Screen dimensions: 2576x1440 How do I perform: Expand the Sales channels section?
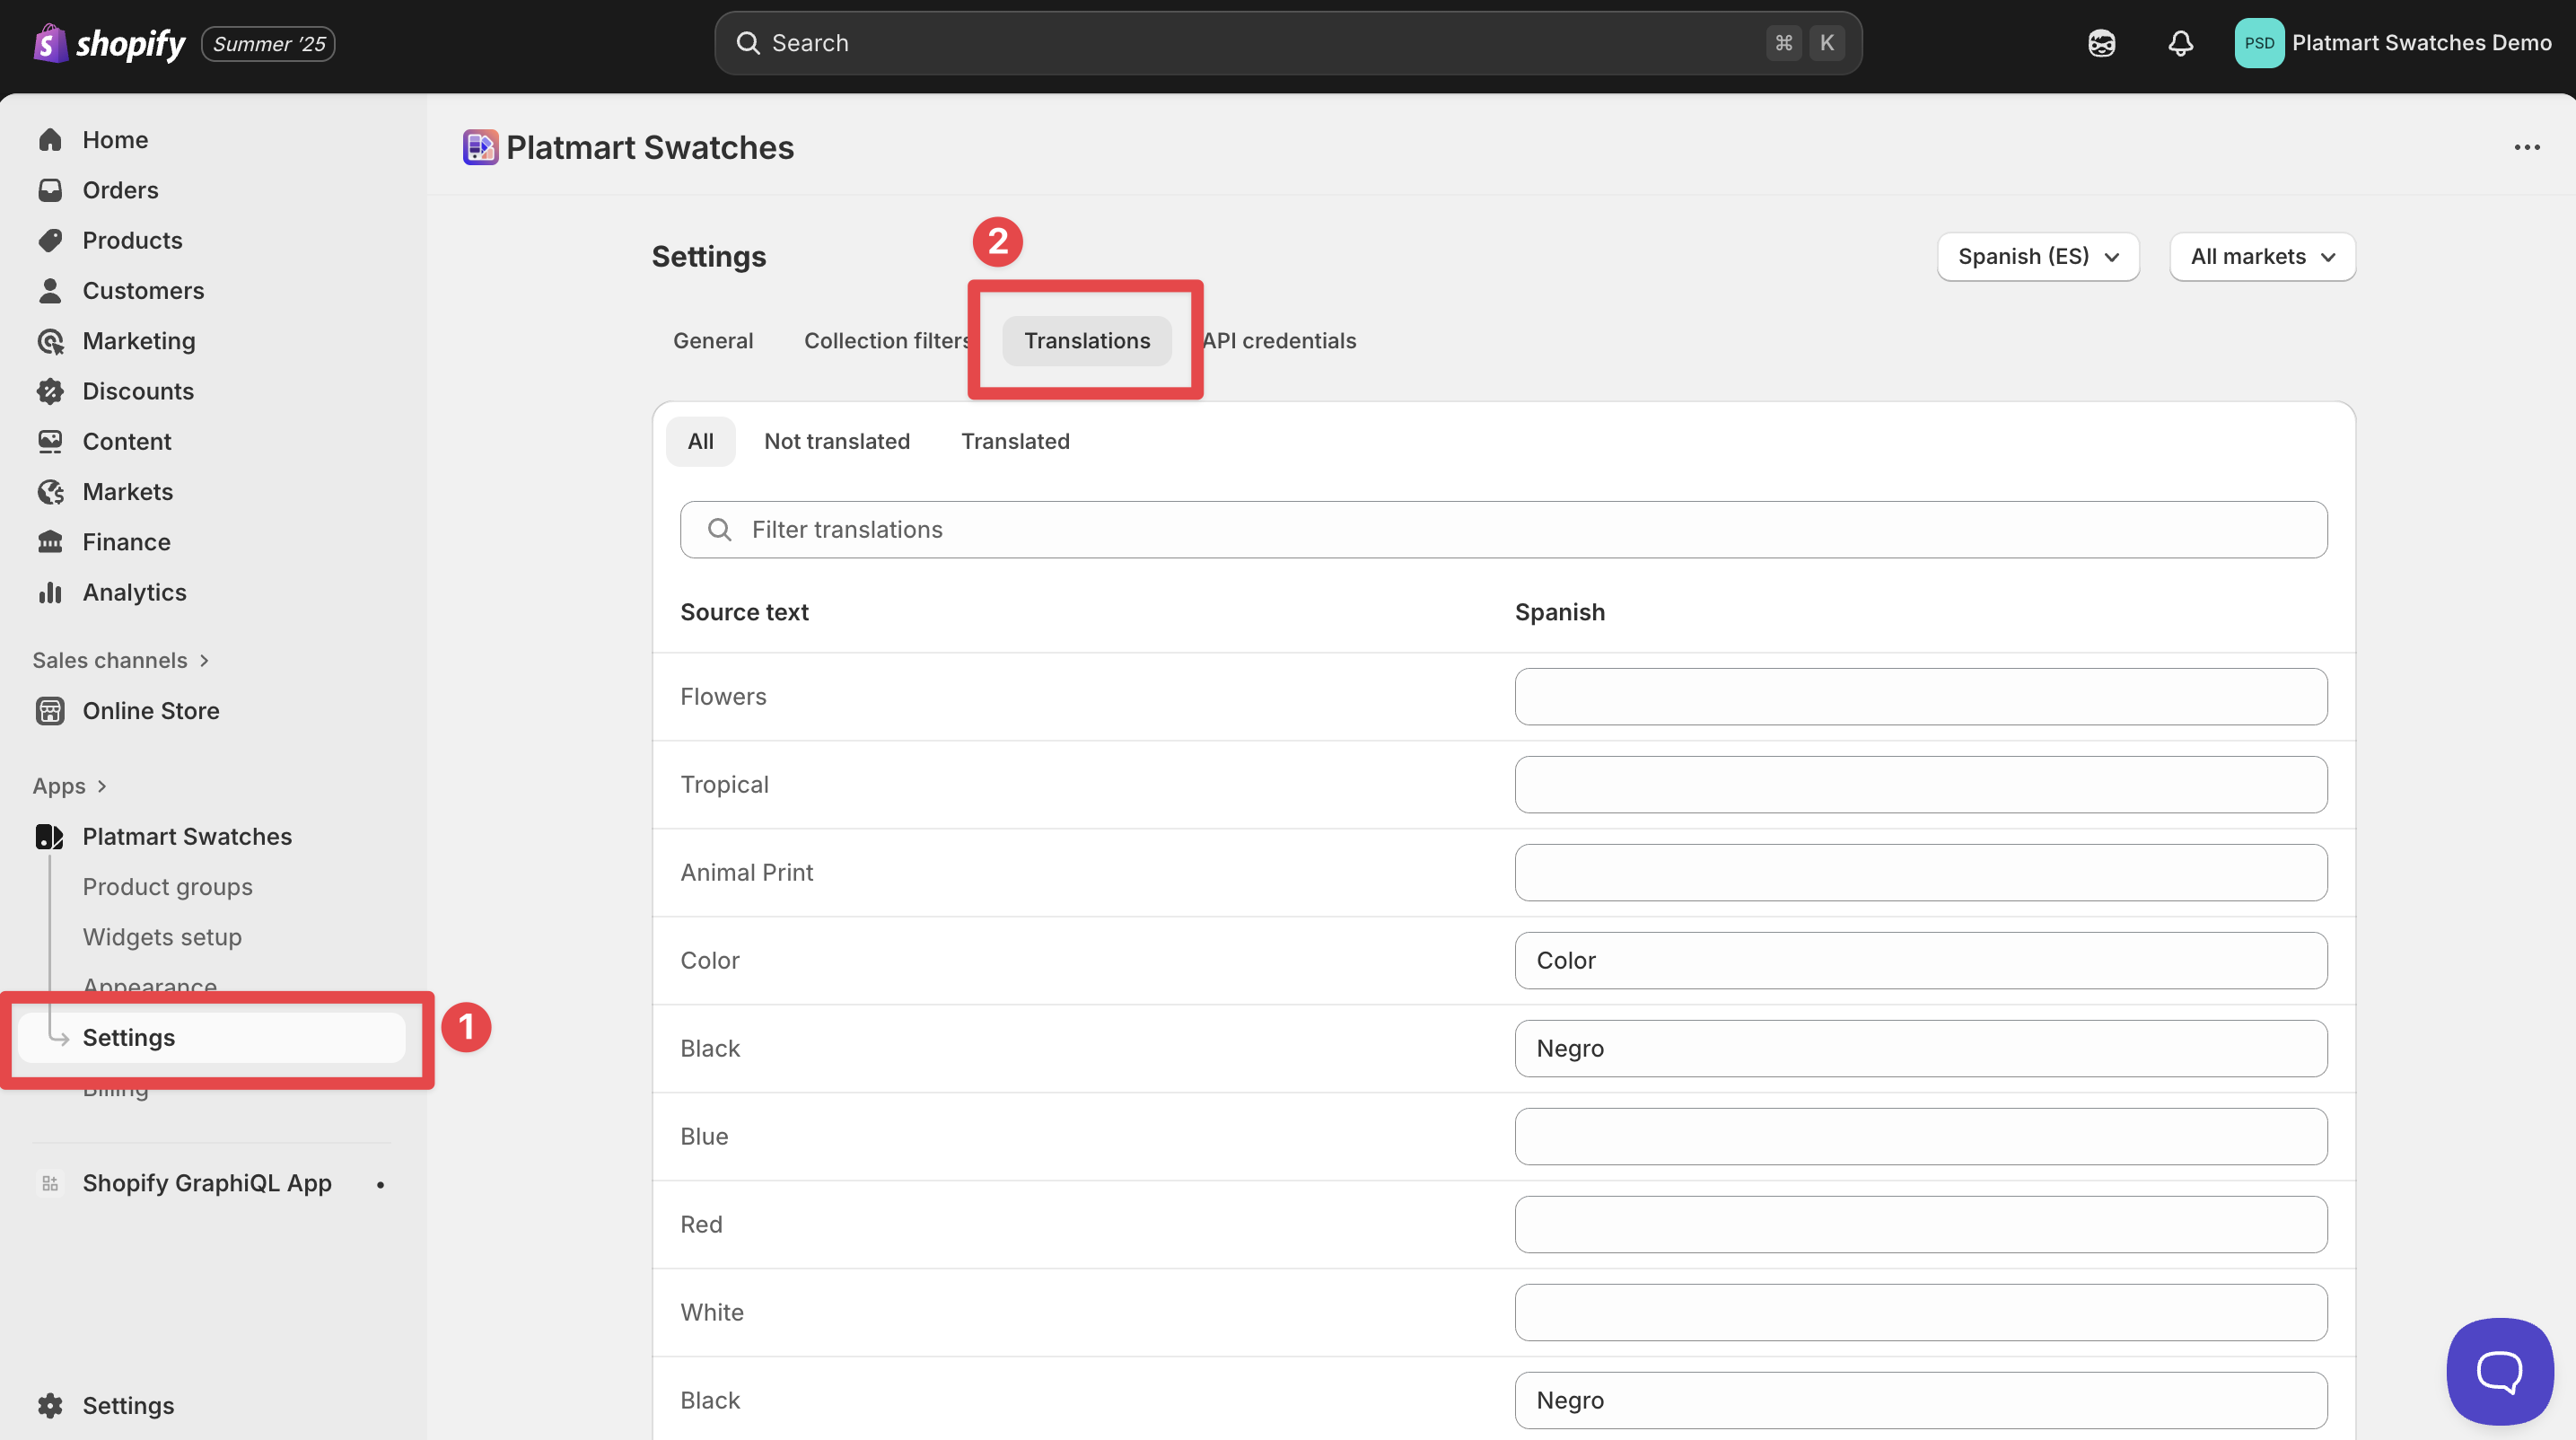tap(120, 661)
